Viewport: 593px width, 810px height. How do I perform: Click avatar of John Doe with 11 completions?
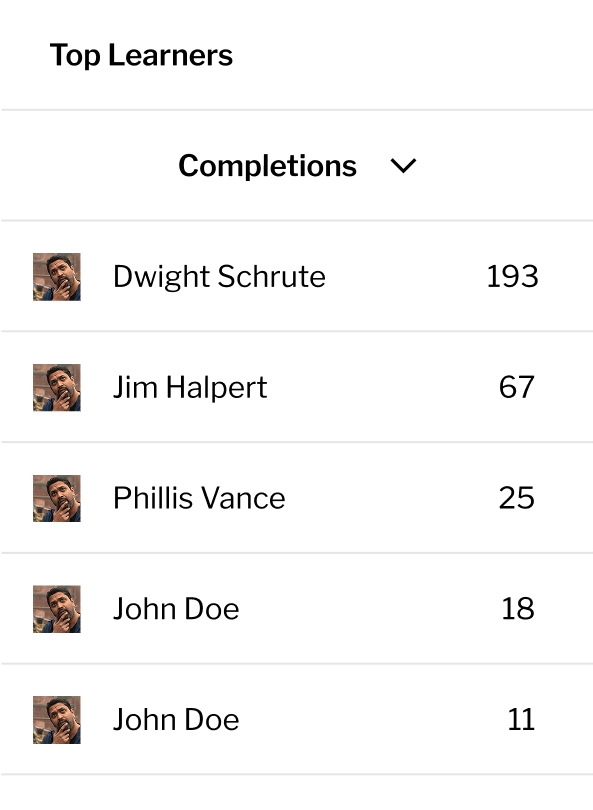click(x=57, y=720)
